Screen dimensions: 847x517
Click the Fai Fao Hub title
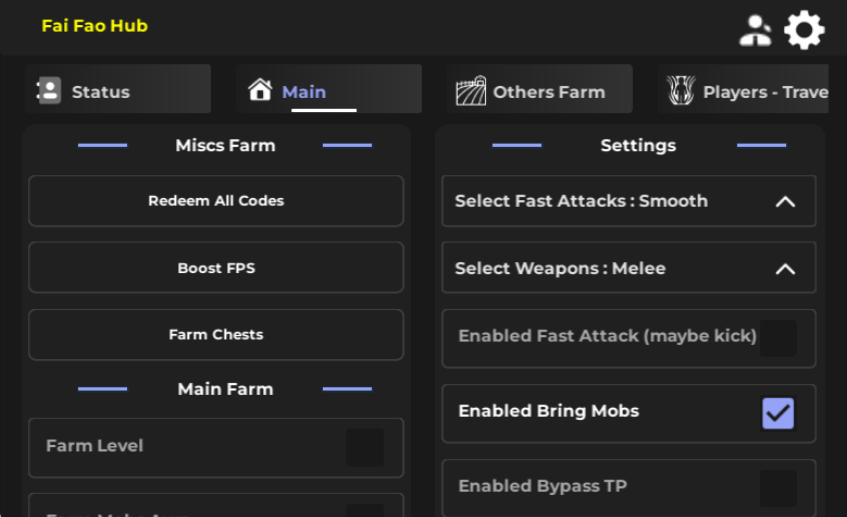pyautogui.click(x=95, y=26)
